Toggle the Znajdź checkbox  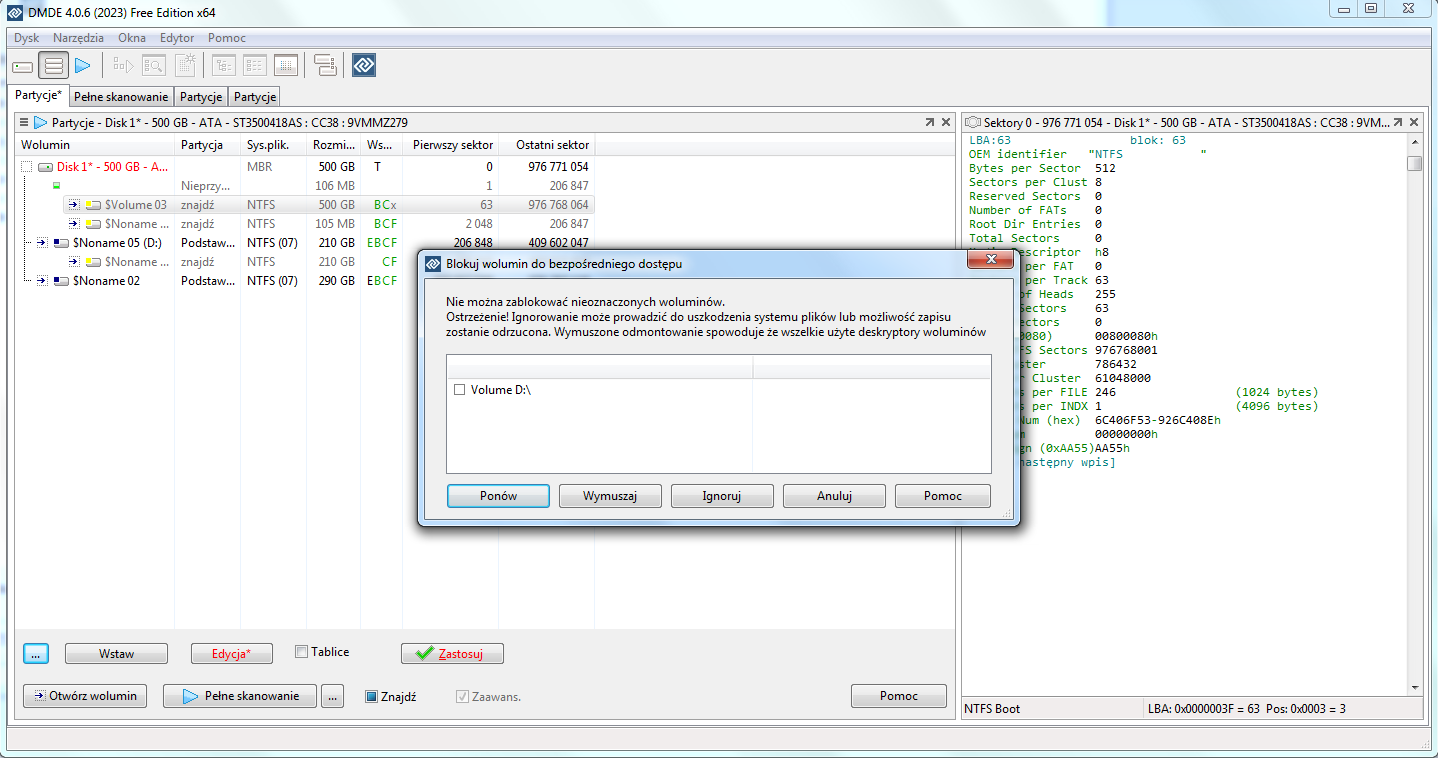point(371,696)
